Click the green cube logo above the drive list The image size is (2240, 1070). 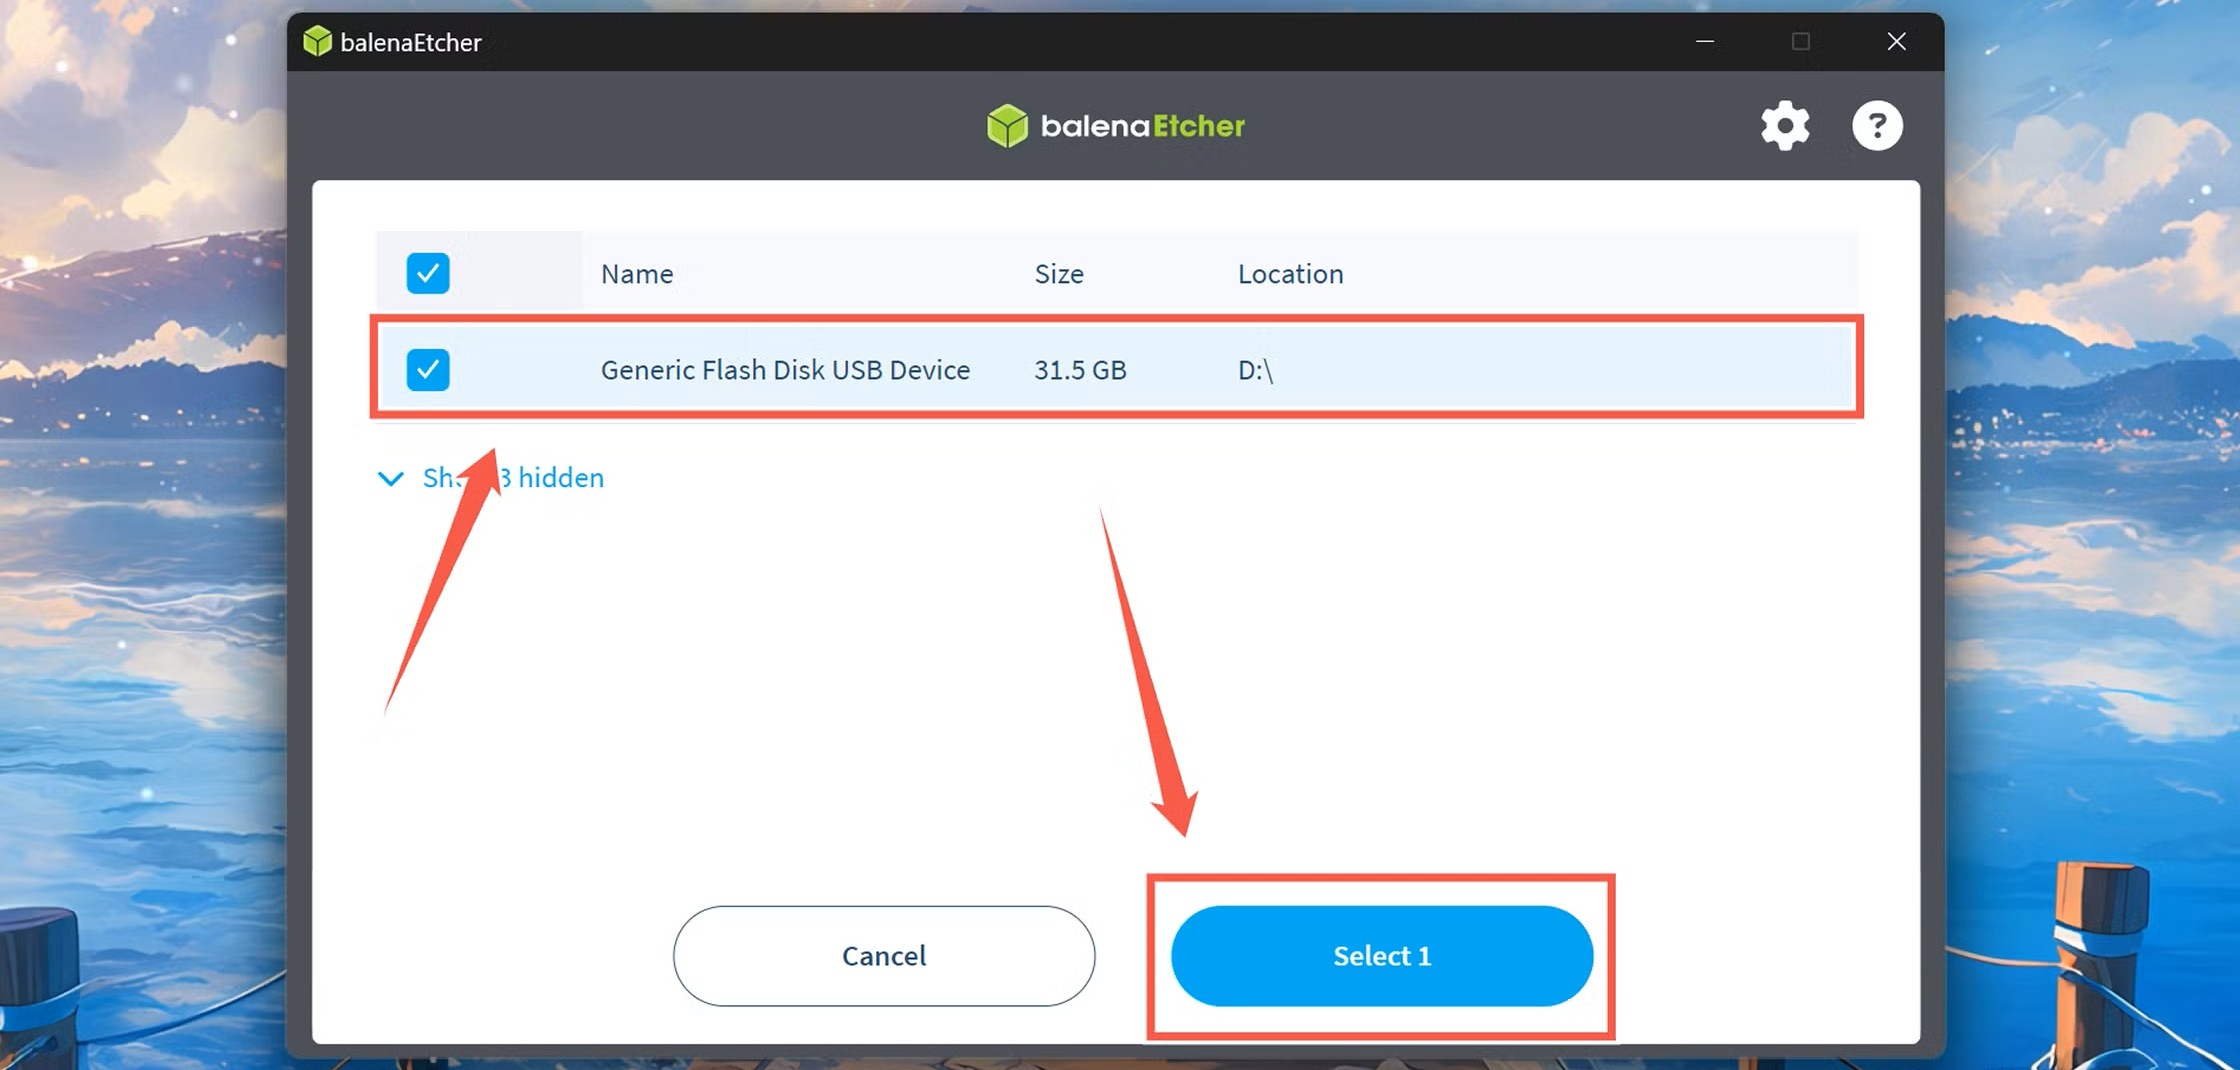click(x=1007, y=125)
